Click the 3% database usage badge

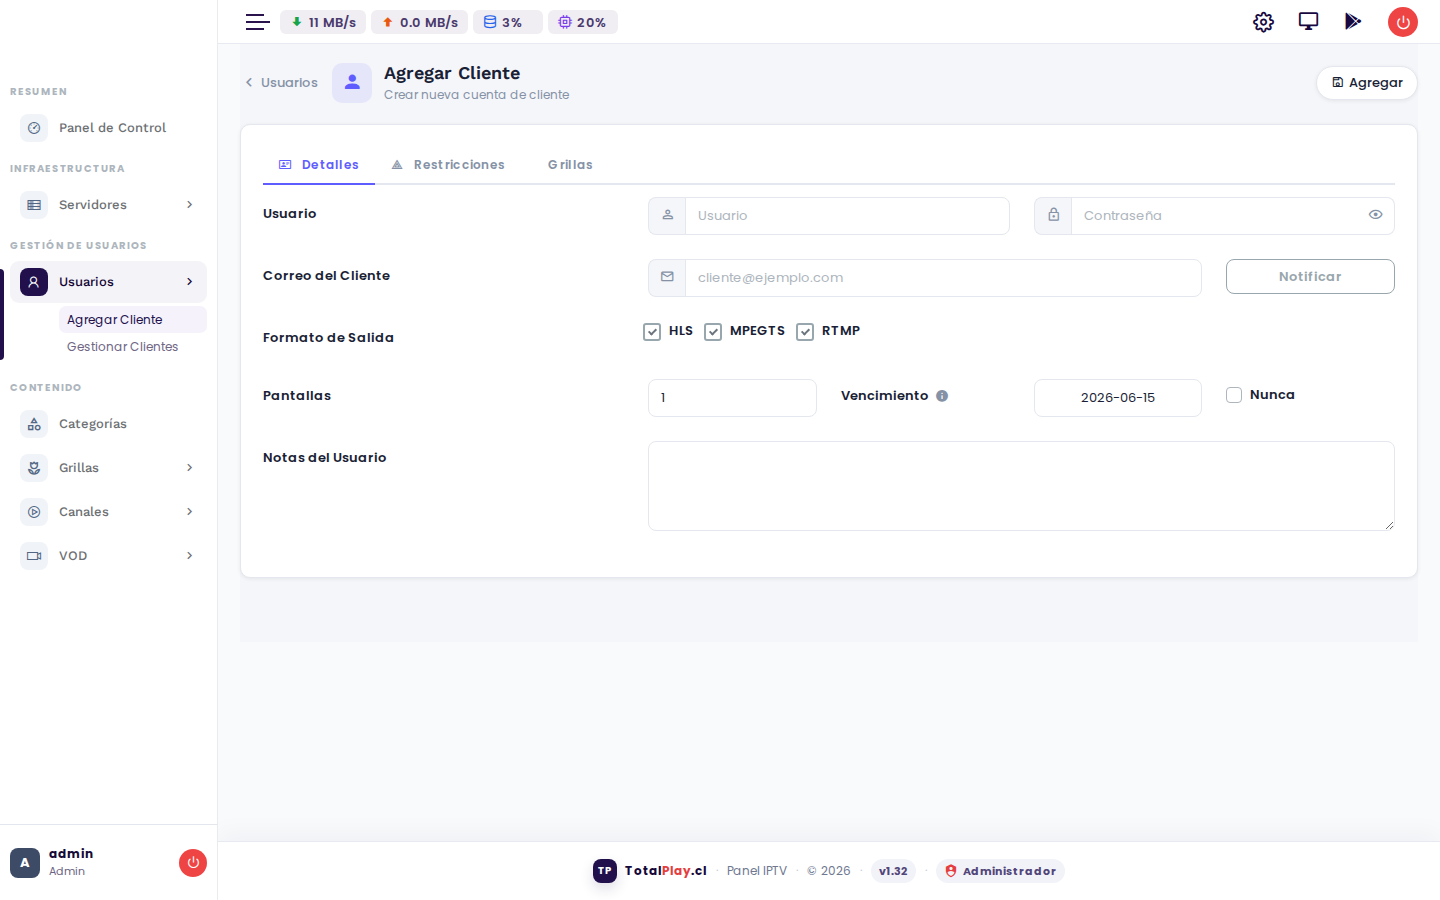(x=508, y=22)
